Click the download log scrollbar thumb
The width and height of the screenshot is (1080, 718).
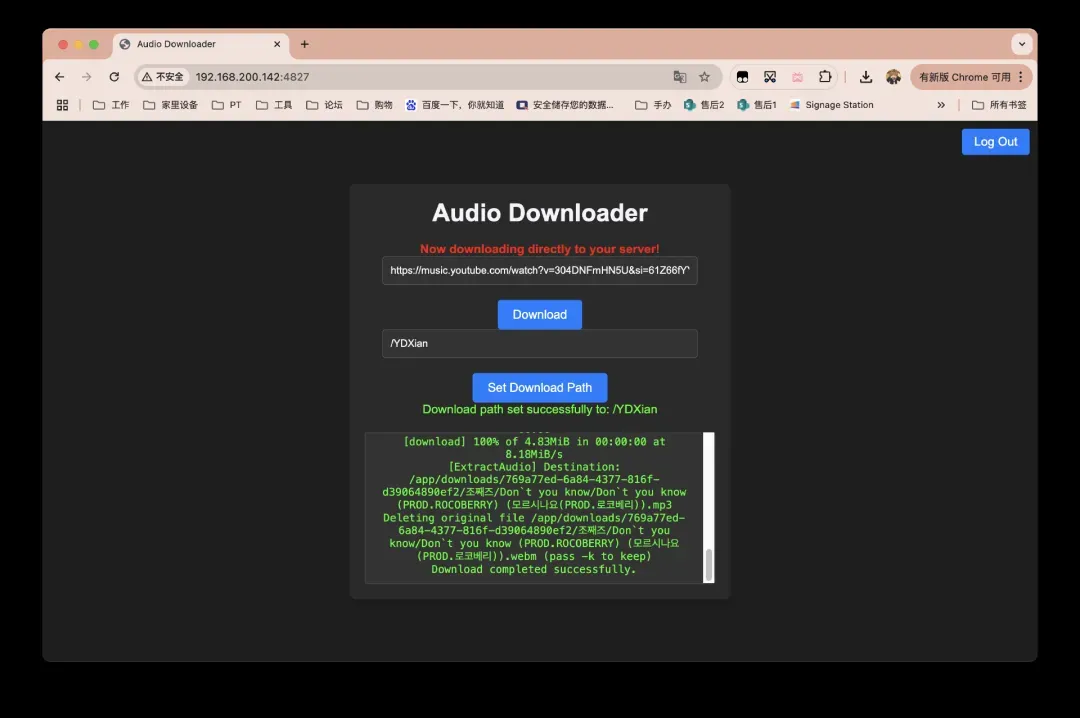pos(709,564)
